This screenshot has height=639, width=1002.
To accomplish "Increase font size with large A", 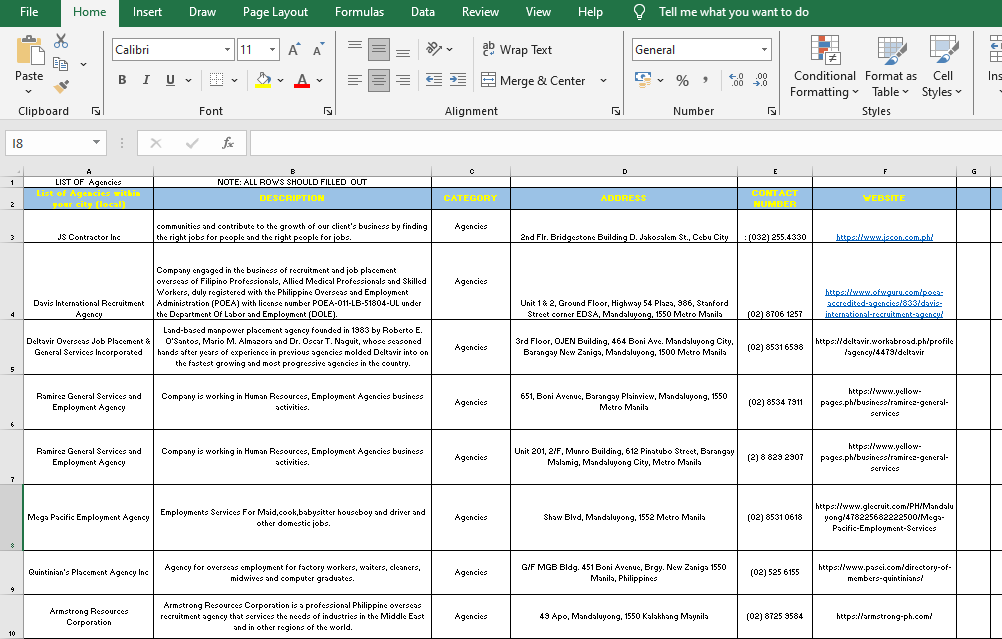I will tap(294, 50).
